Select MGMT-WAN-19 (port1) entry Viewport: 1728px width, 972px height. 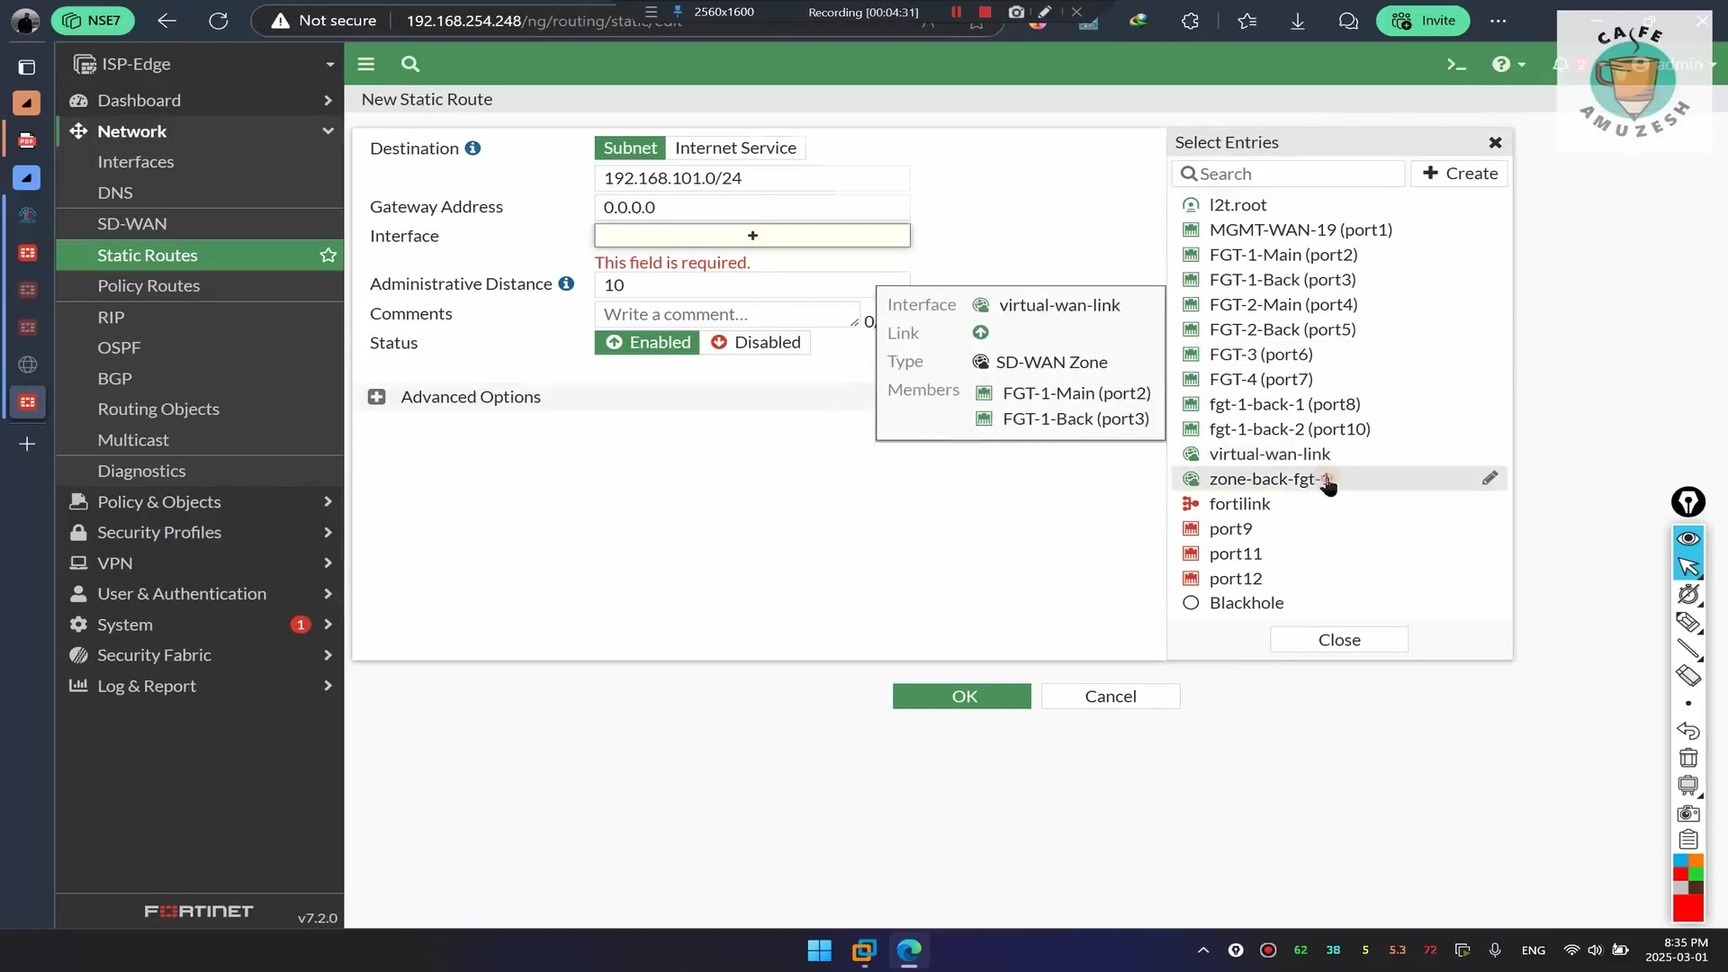coord(1339,230)
